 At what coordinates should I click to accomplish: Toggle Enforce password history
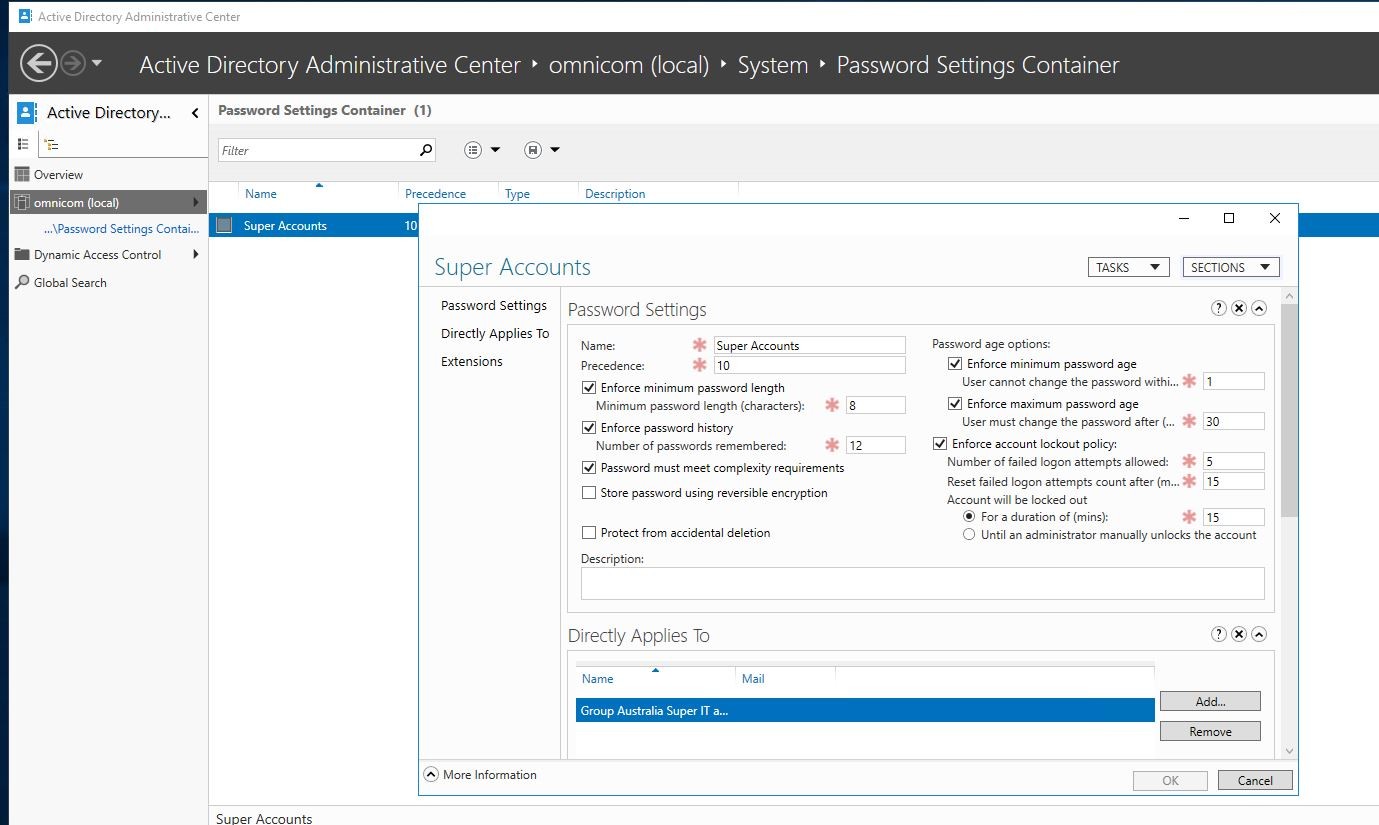(589, 428)
